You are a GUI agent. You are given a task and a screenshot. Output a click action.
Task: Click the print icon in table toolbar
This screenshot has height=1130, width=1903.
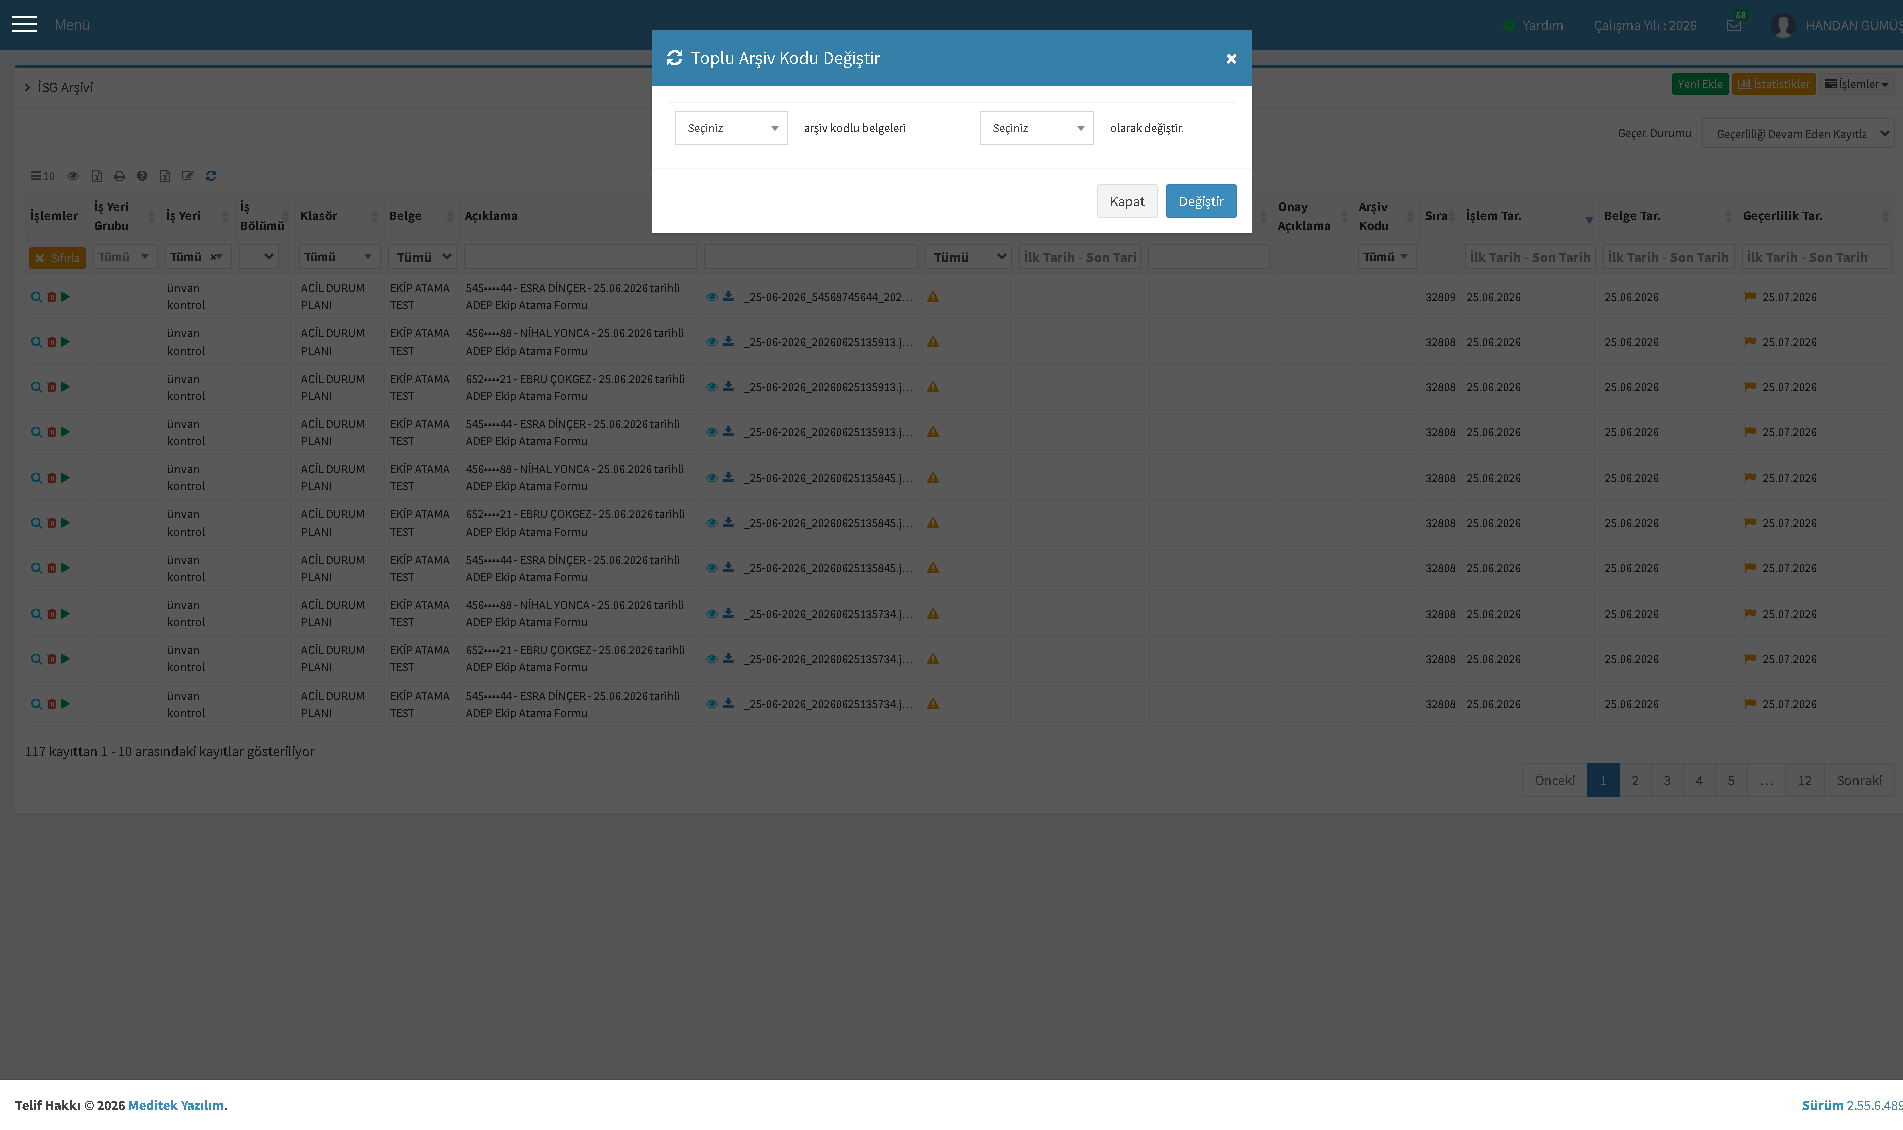click(x=119, y=176)
